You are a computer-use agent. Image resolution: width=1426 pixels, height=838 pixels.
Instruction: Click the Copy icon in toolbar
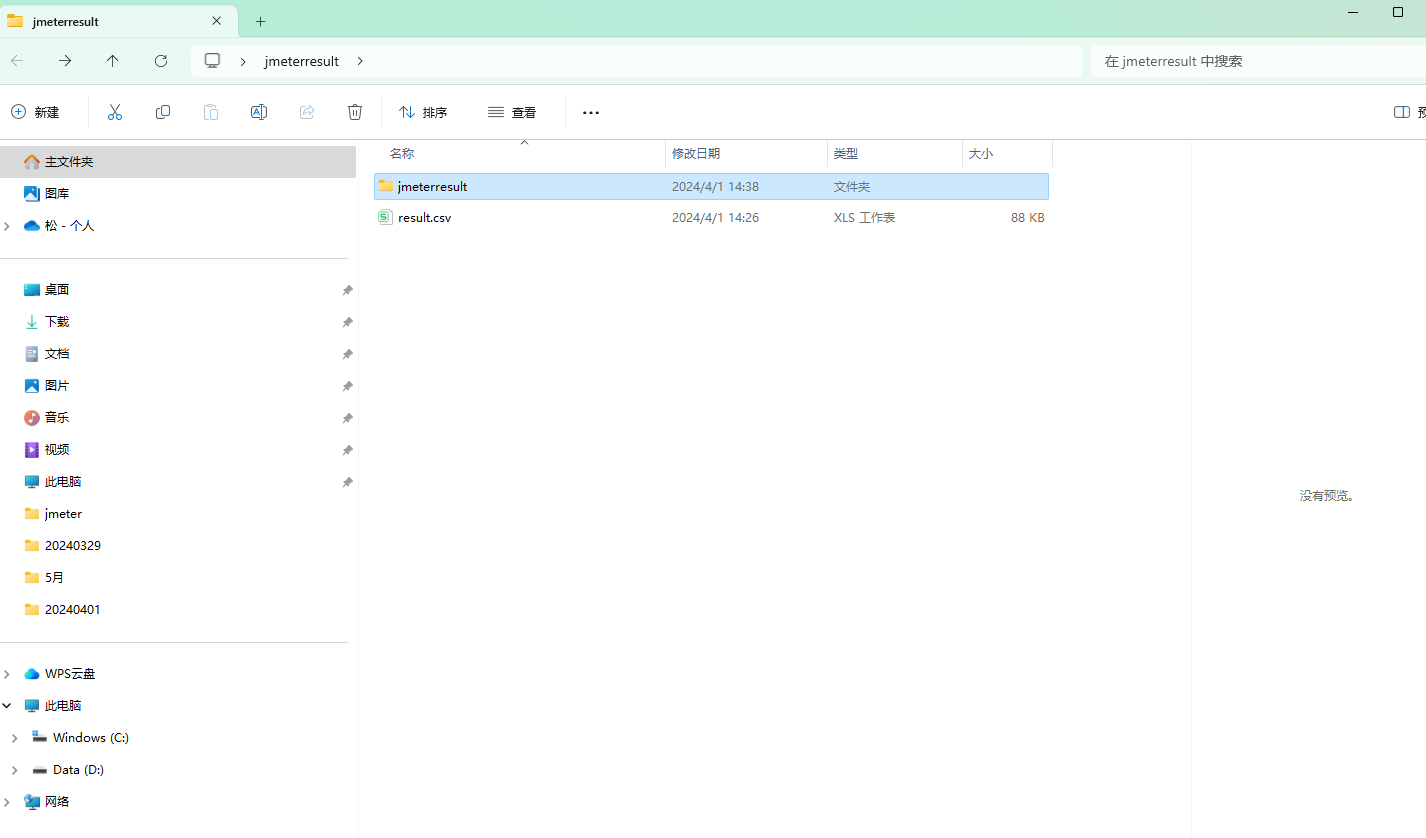point(163,112)
